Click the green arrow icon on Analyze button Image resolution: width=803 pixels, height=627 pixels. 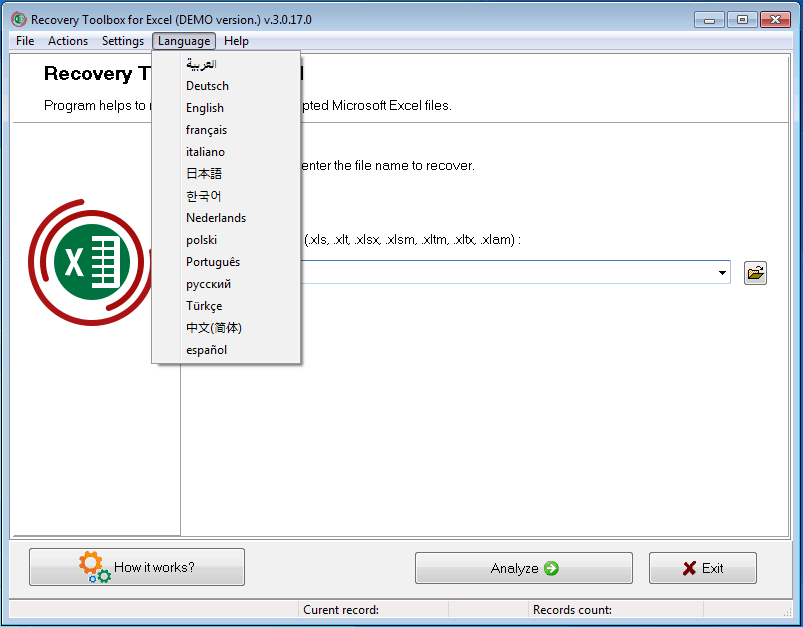551,567
